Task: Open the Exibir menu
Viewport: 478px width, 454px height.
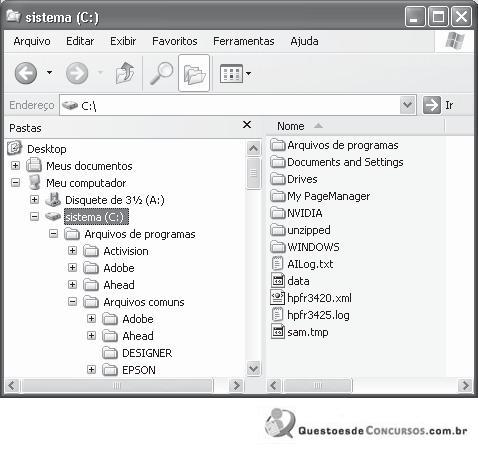Action: pos(123,41)
